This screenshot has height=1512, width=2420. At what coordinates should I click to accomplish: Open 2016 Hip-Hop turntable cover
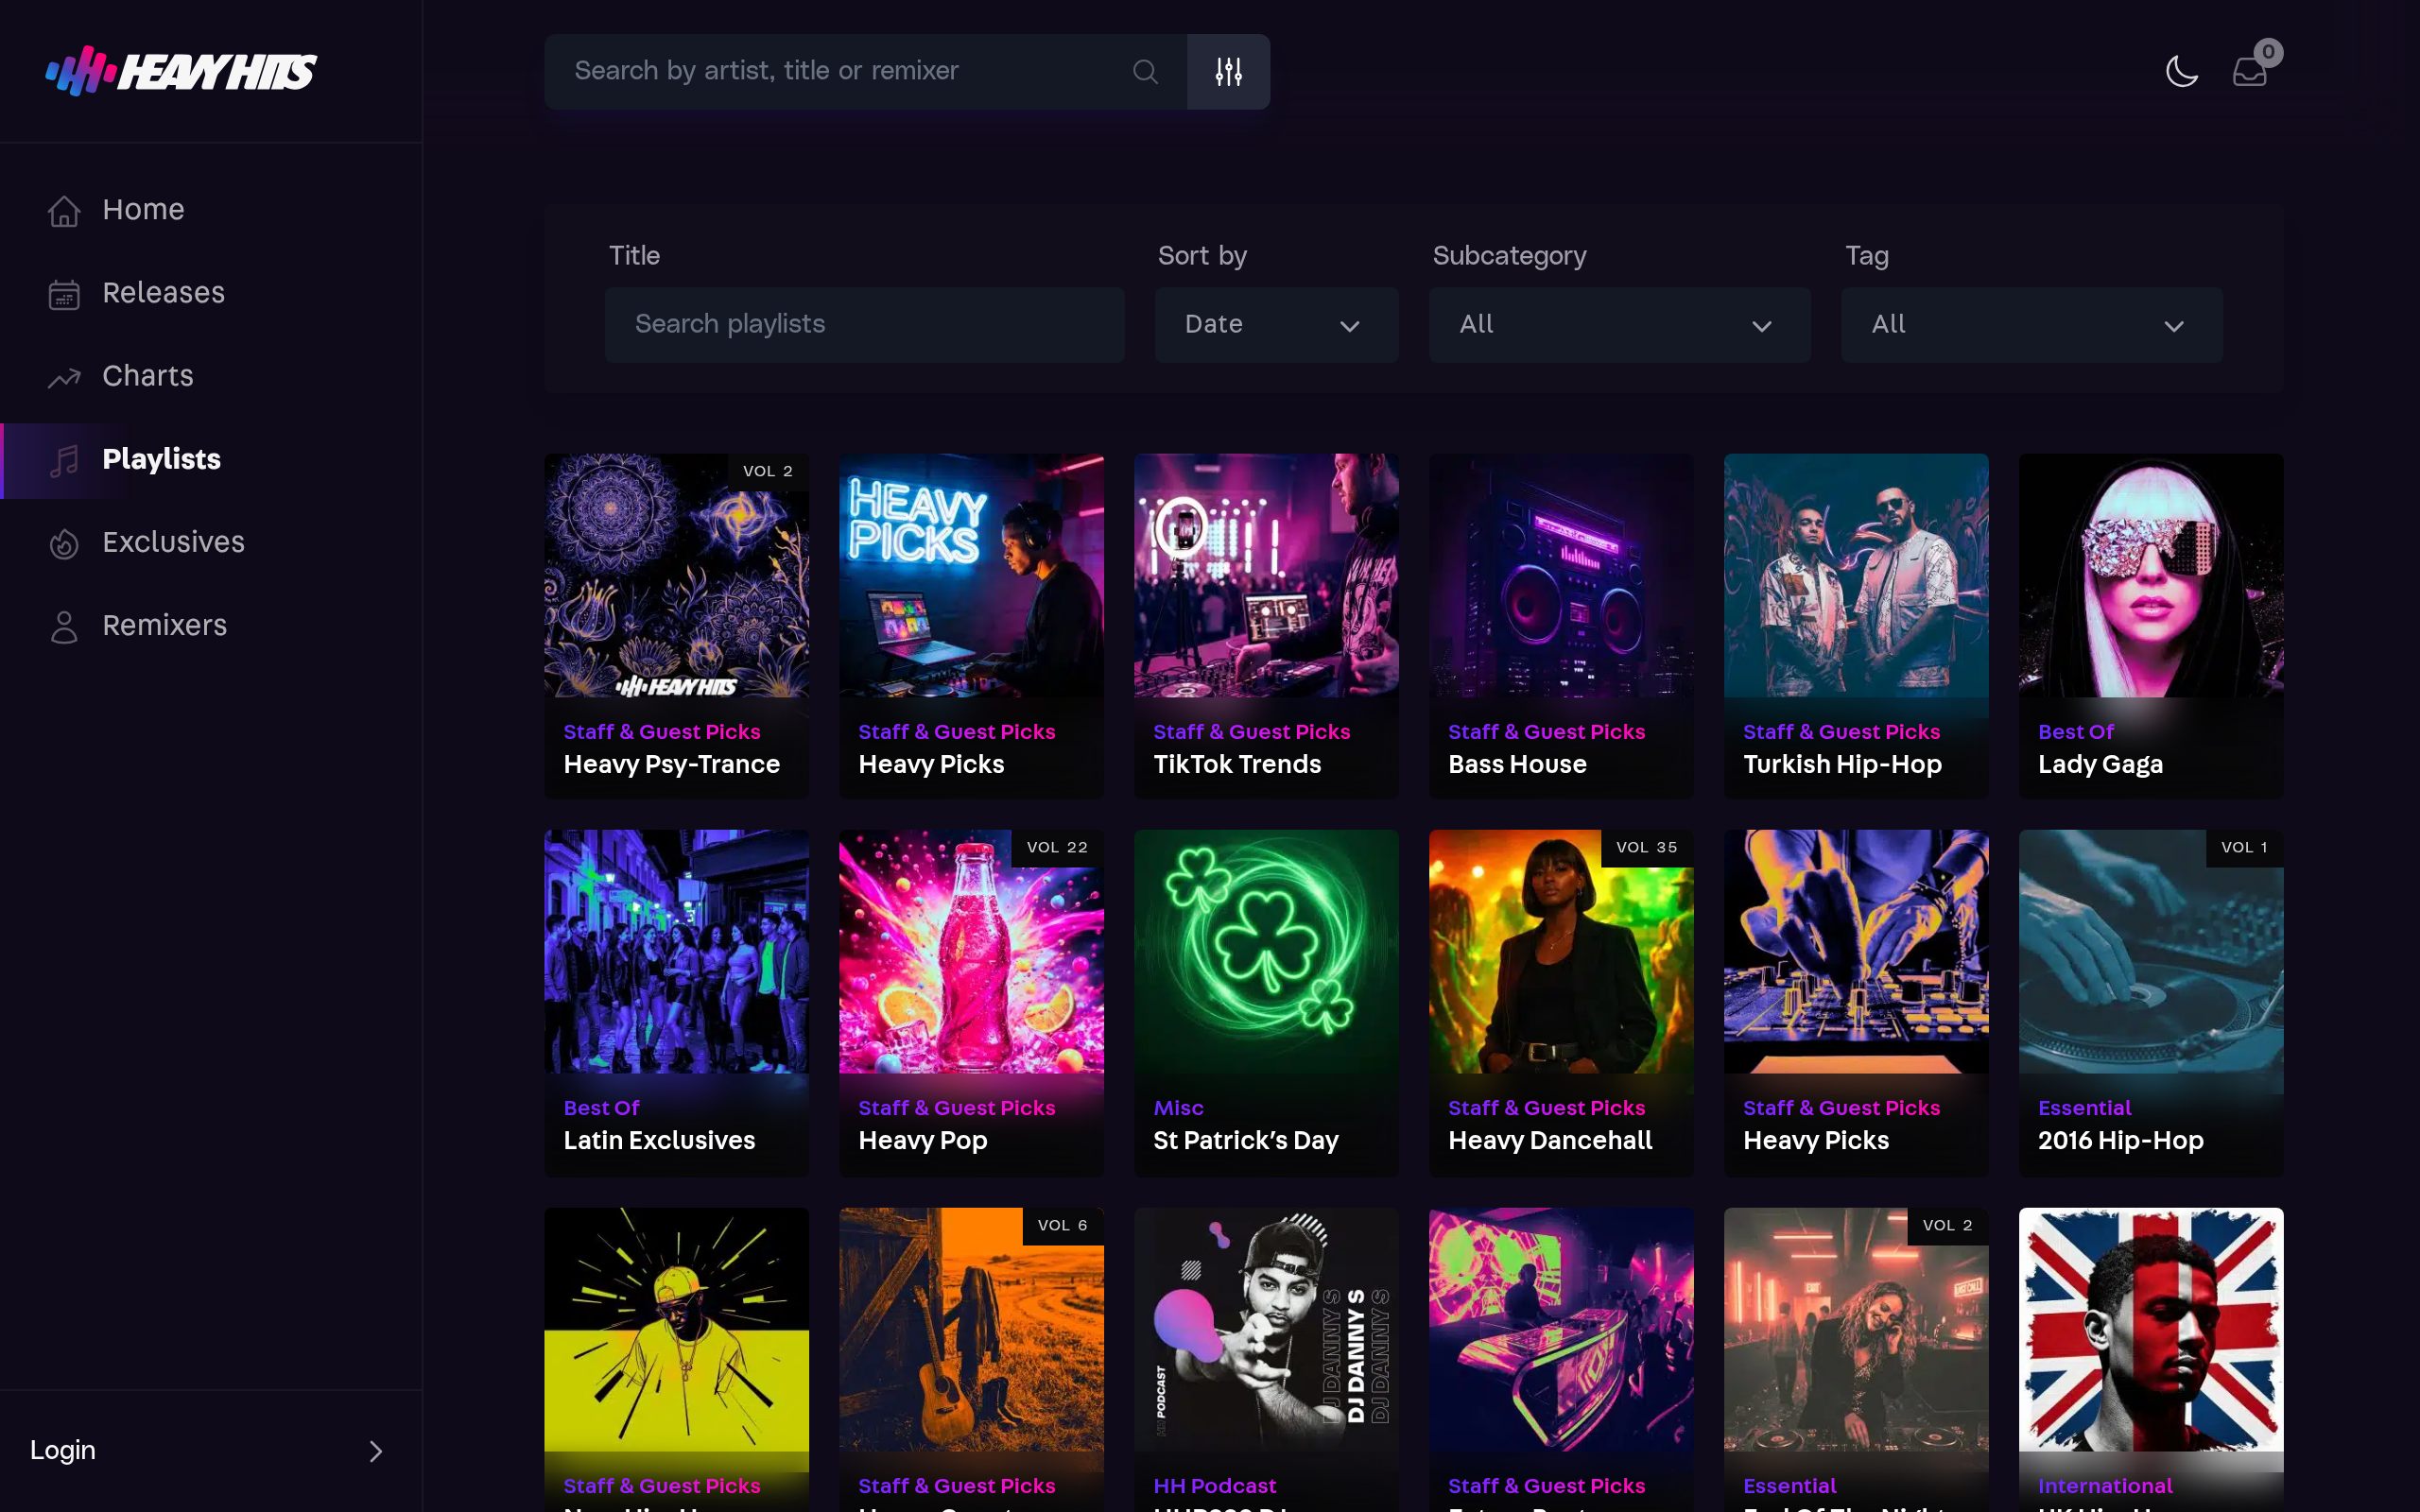click(x=2150, y=952)
